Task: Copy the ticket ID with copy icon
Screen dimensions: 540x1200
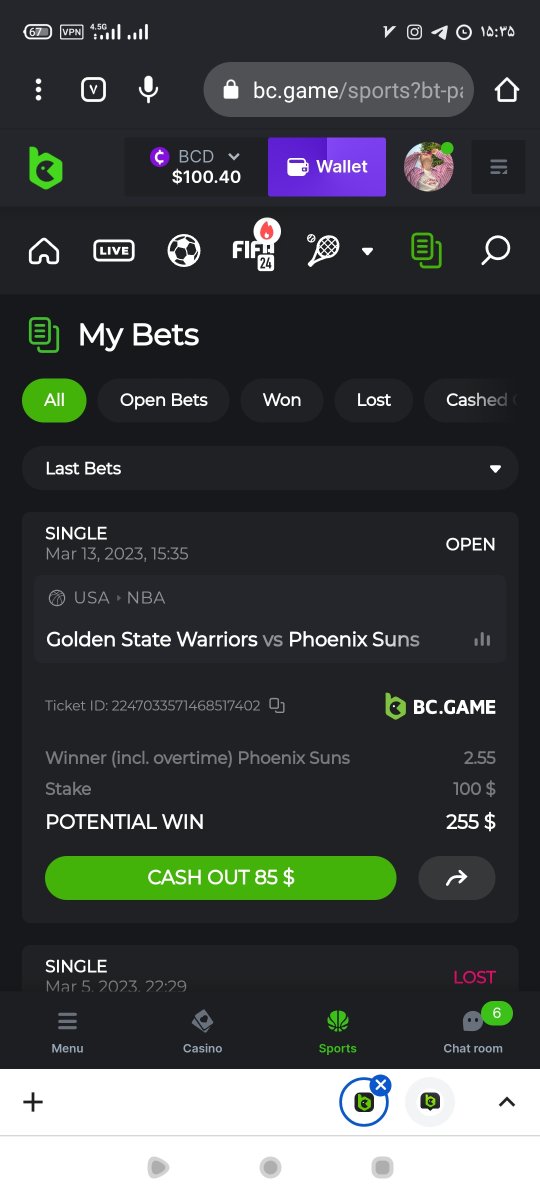Action: pyautogui.click(x=278, y=706)
